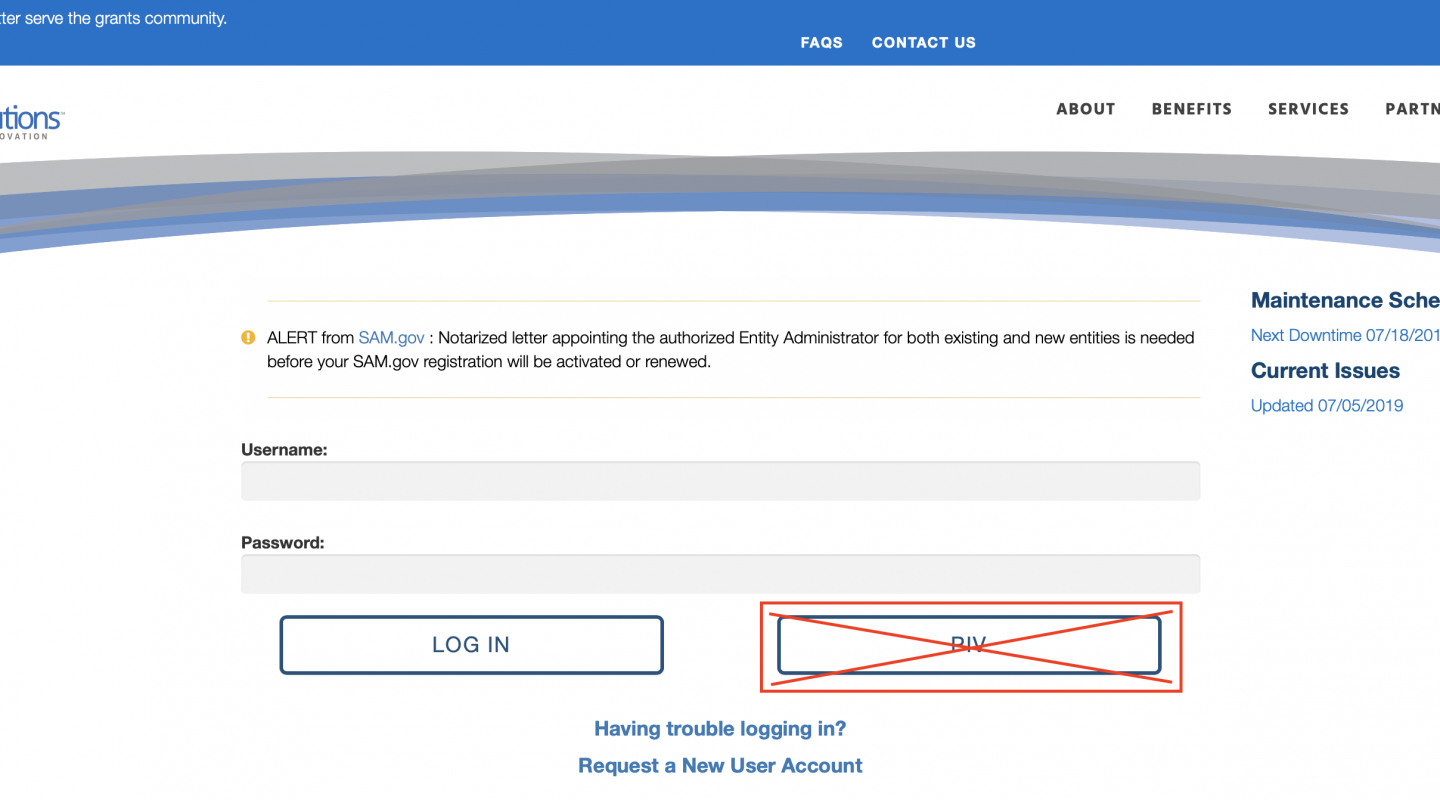Click the cut-off PARTNERS navigation item
The image size is (1440, 800).
[x=1412, y=109]
